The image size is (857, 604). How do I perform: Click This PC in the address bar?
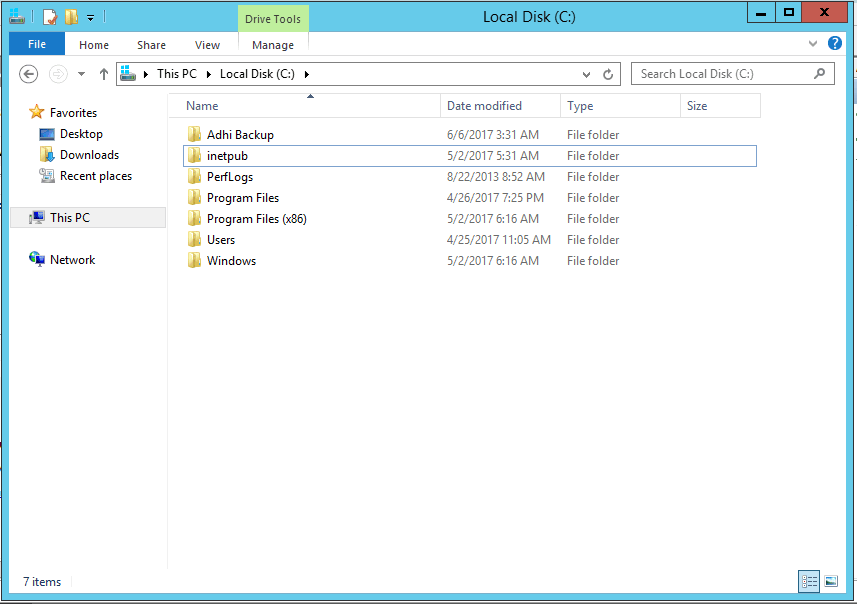177,74
